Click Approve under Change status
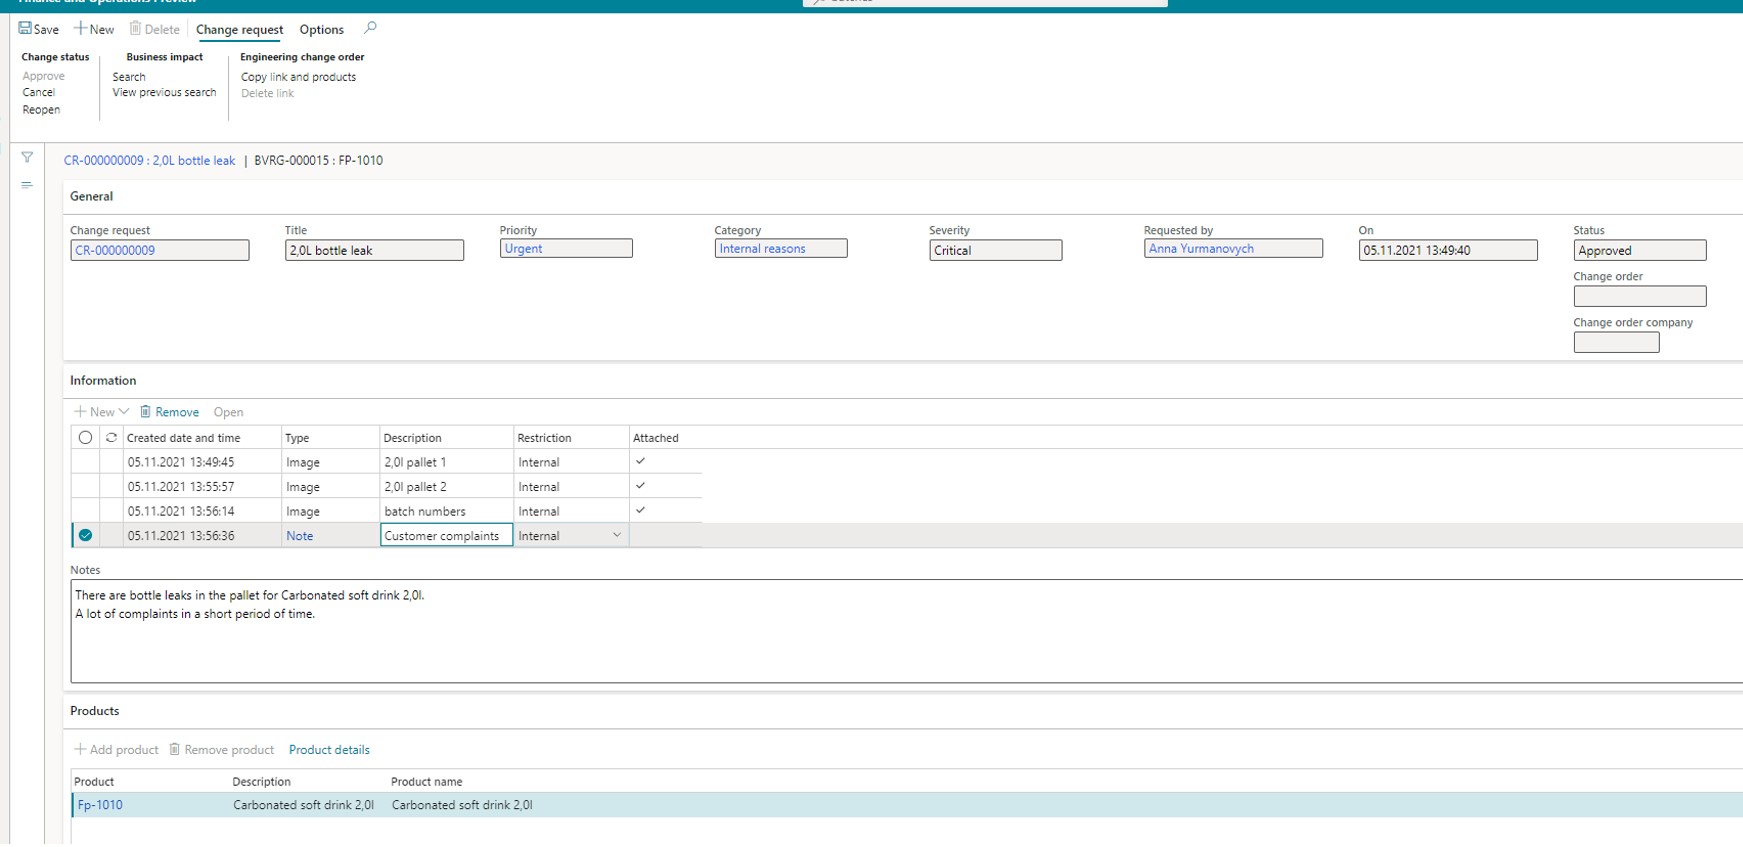1743x847 pixels. click(x=43, y=76)
